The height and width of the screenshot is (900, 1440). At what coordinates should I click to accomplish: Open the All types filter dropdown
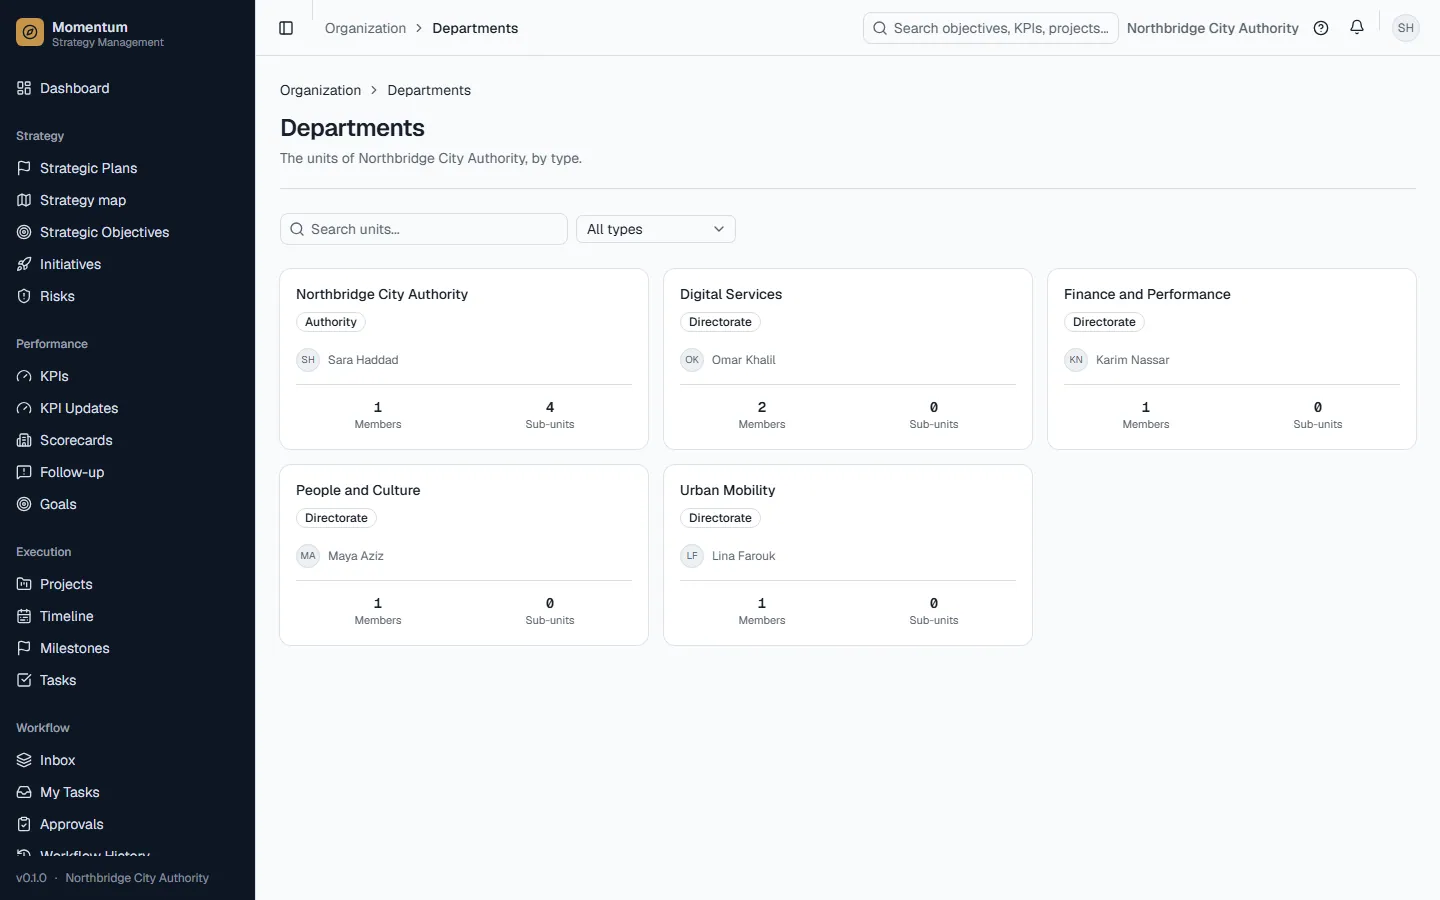point(656,229)
